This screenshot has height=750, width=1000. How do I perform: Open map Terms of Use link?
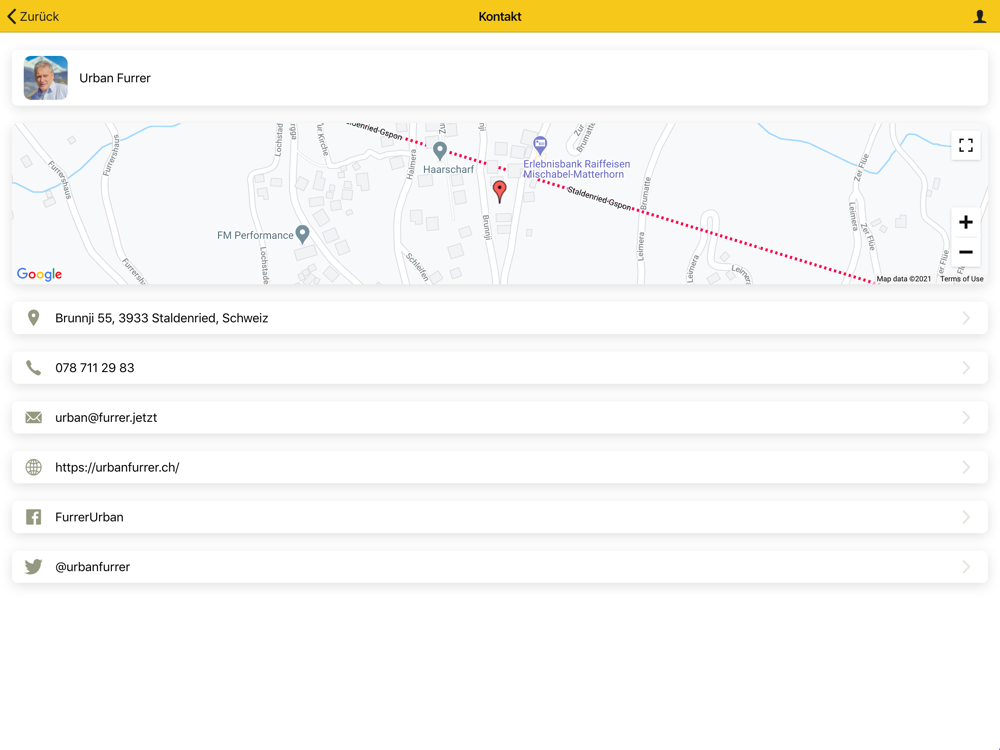961,279
